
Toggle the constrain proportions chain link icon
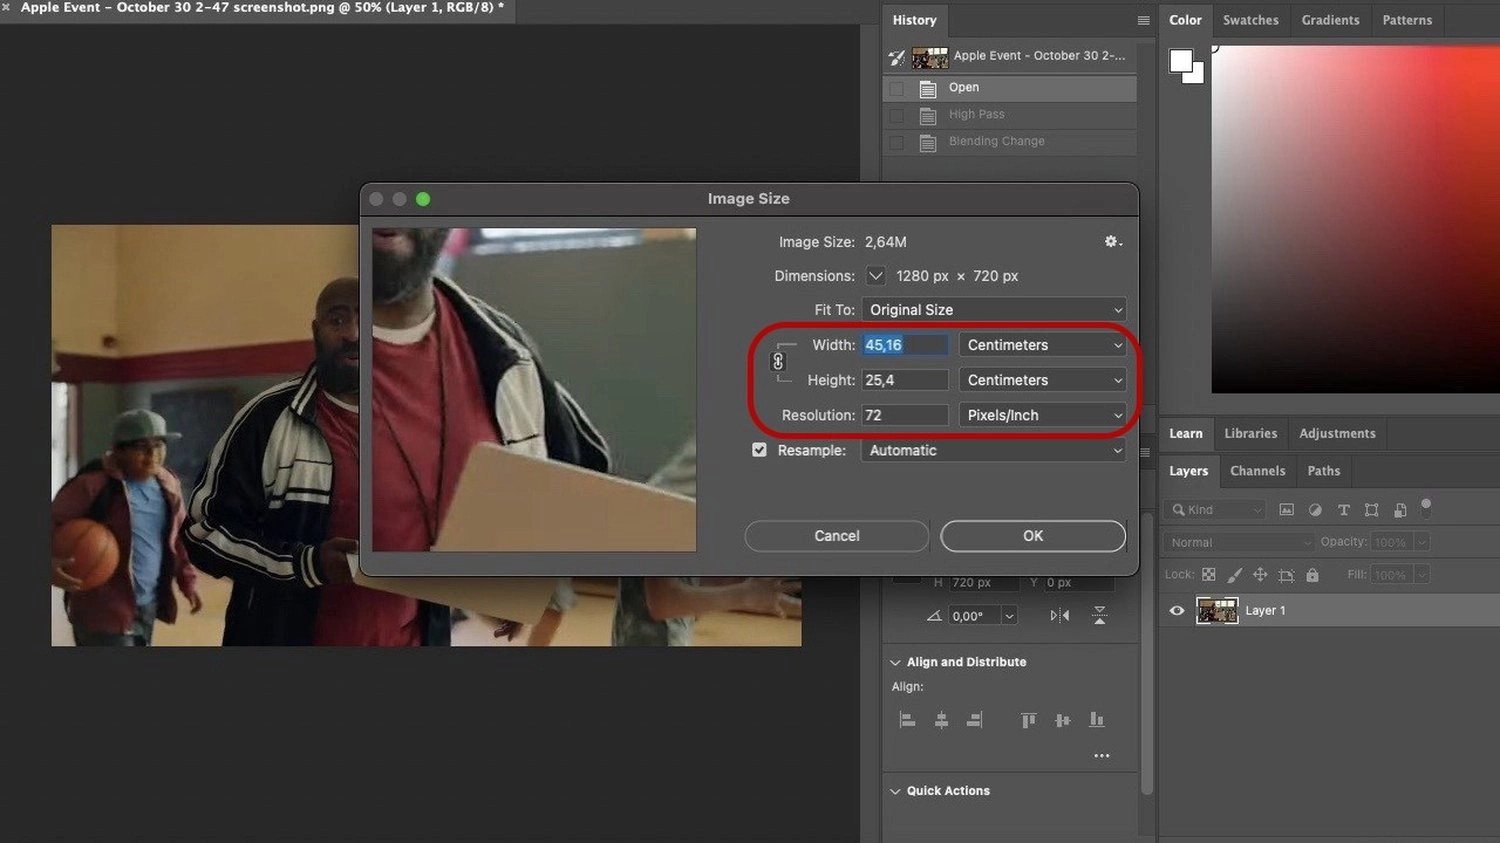[x=778, y=362]
